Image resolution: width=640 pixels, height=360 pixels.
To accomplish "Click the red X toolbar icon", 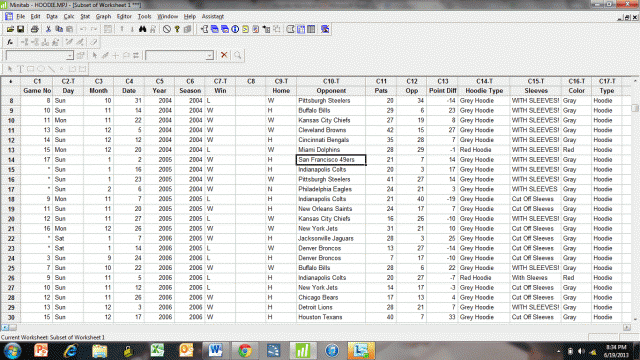I will pyautogui.click(x=224, y=55).
